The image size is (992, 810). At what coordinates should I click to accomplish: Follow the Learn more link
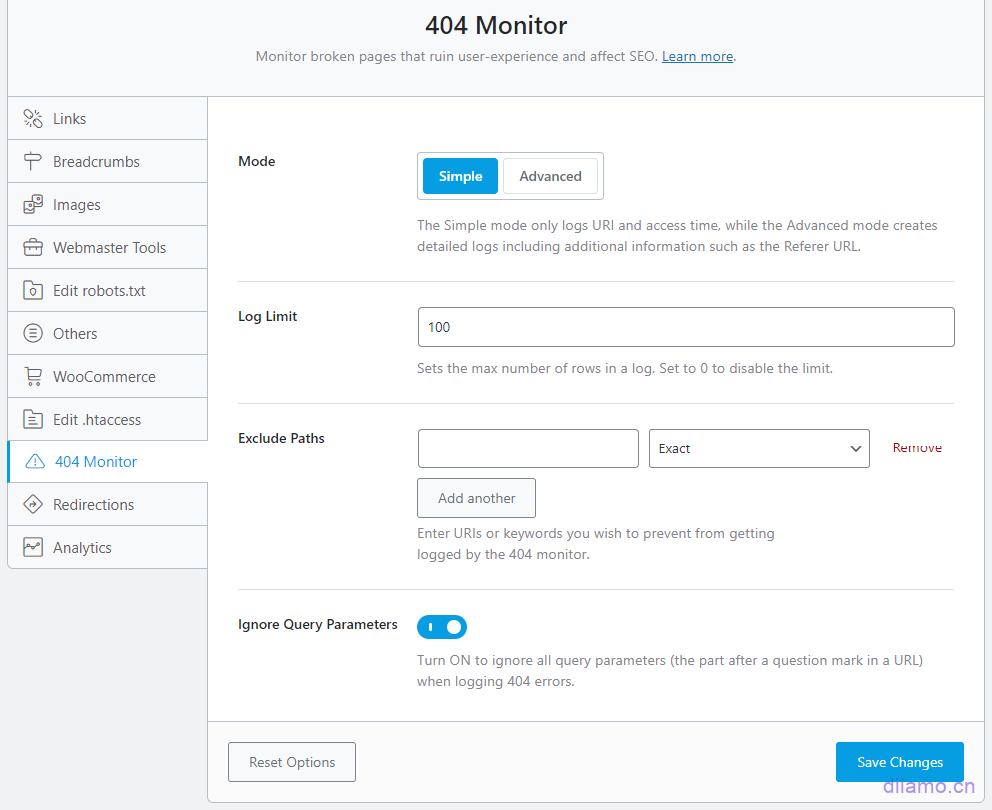(x=697, y=57)
